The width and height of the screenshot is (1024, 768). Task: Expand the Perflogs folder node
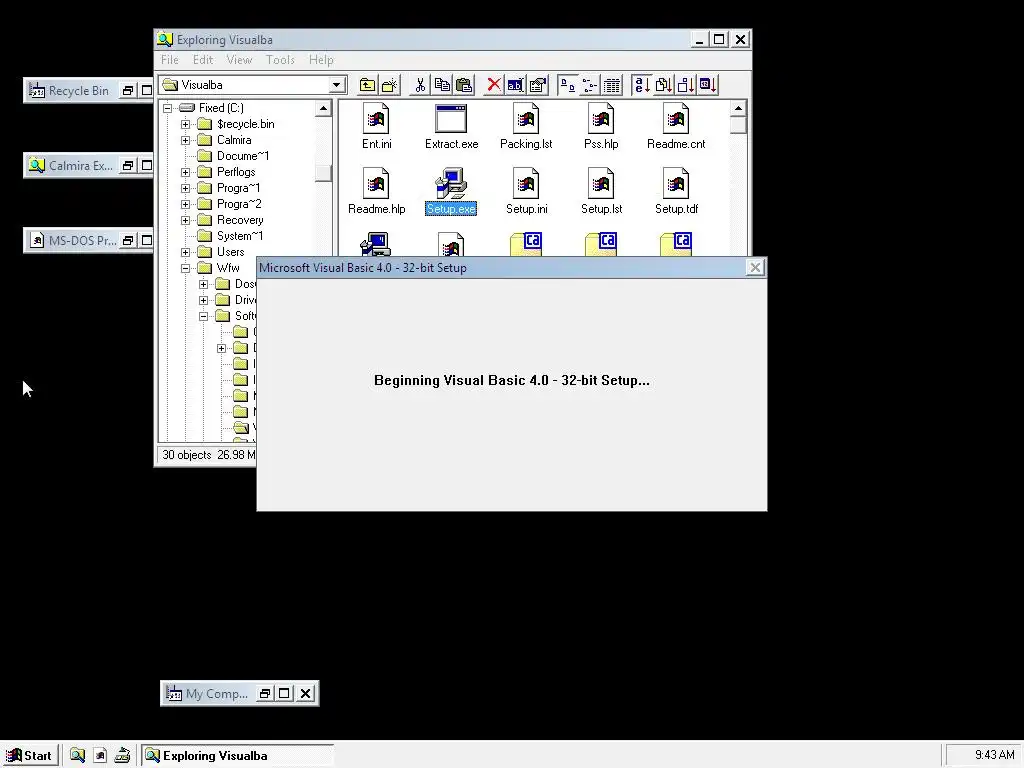pyautogui.click(x=185, y=172)
